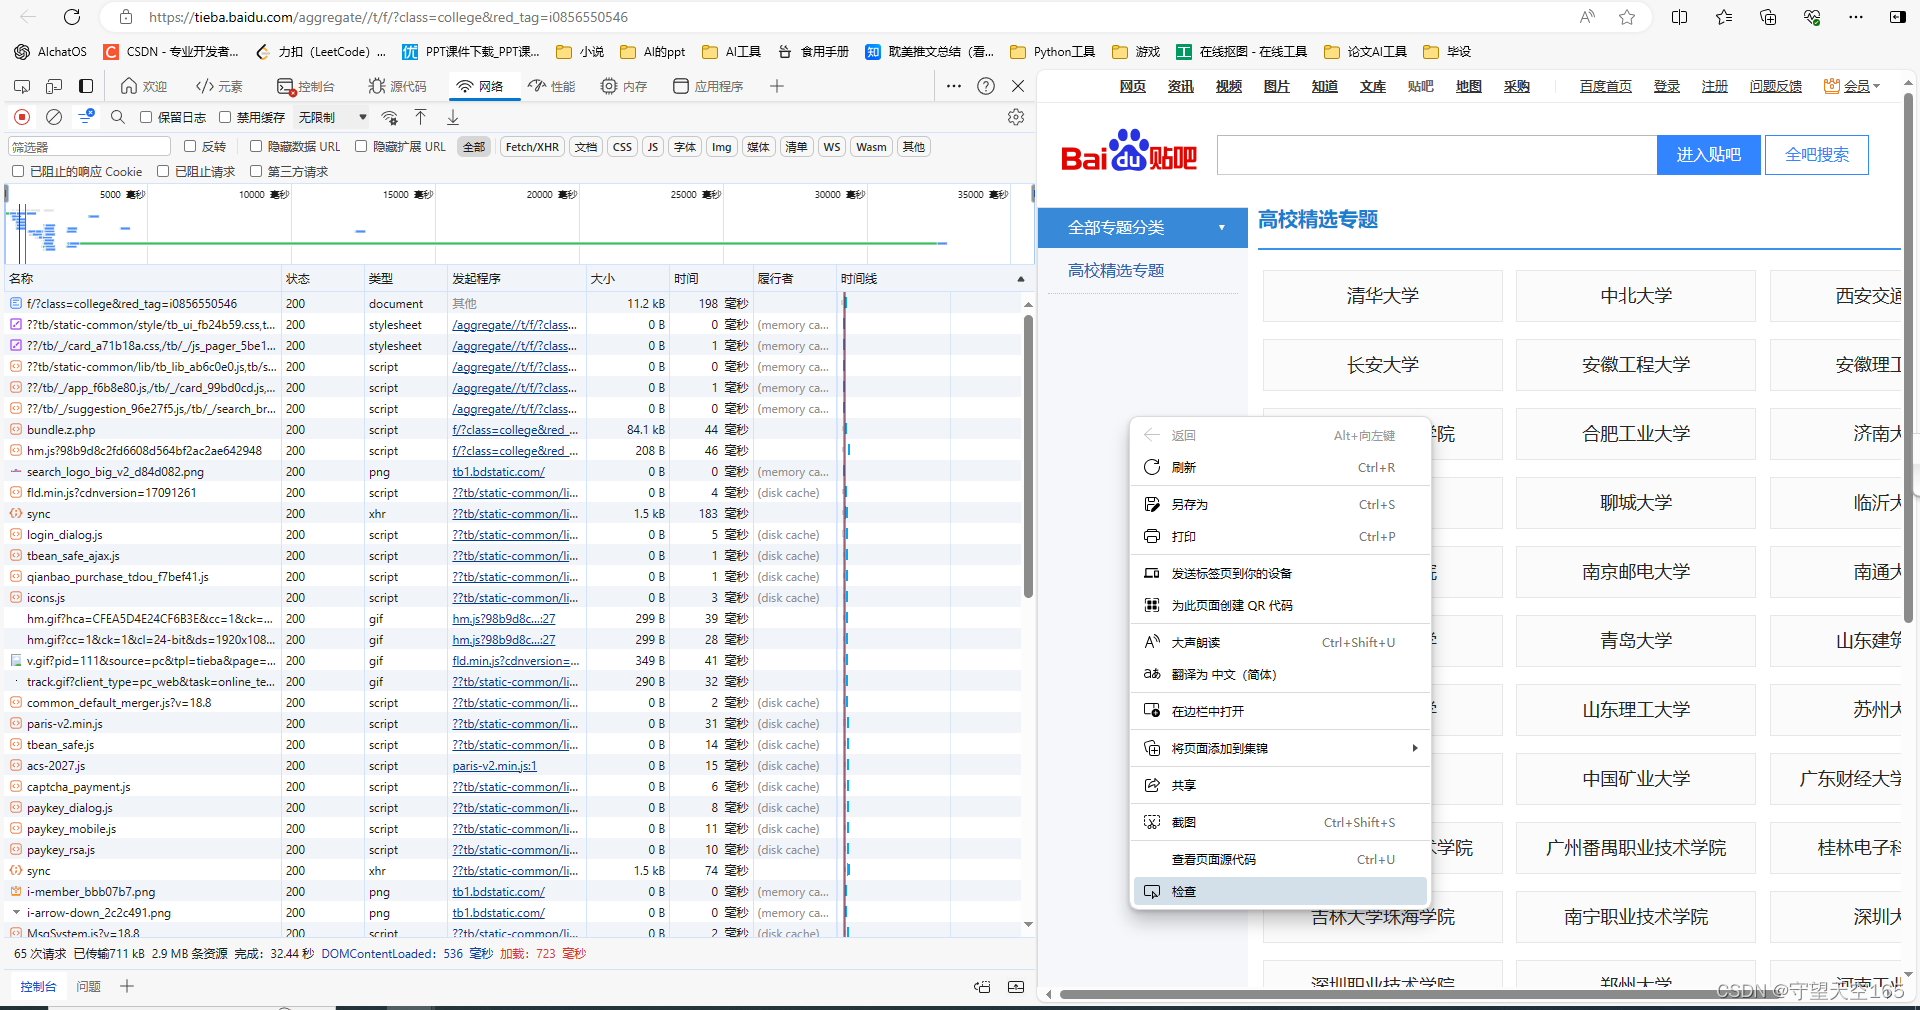Open network settings gear icon

click(x=1016, y=117)
